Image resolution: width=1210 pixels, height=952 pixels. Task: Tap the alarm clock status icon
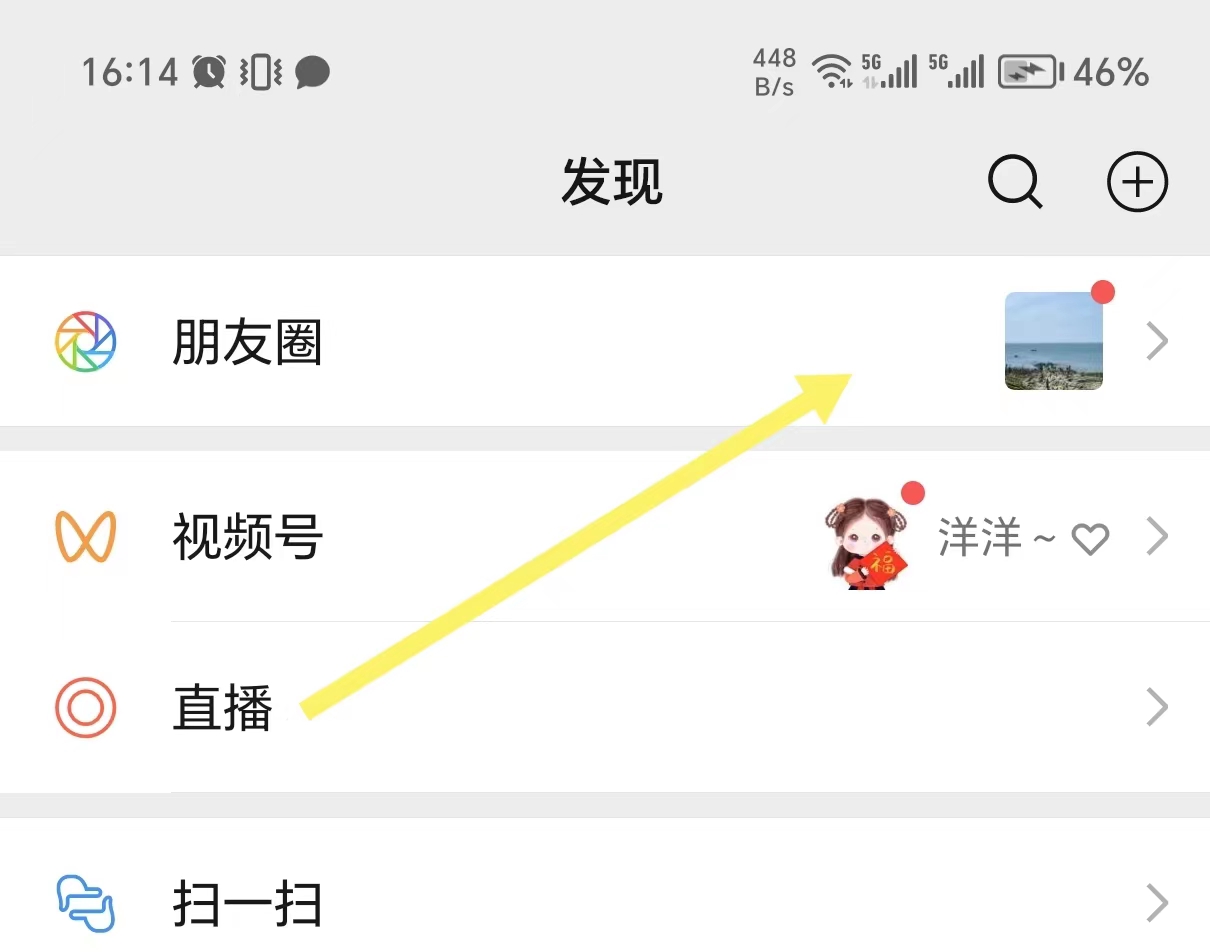click(x=209, y=72)
